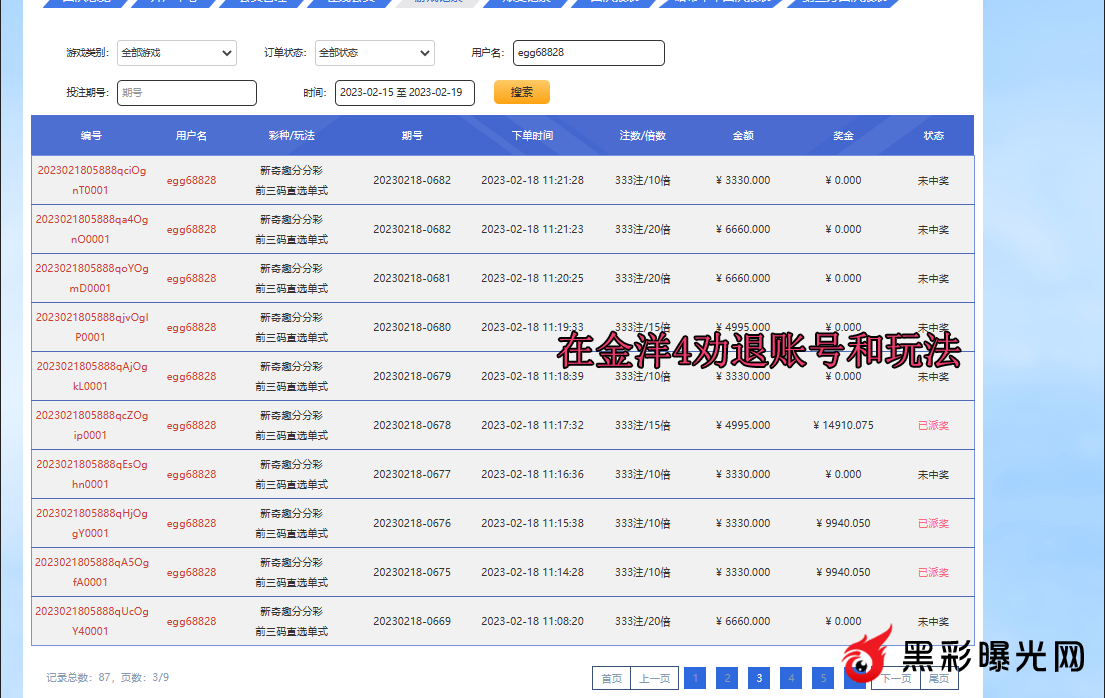Open order 2023021805888qciOgnT0001 in the first row
Screen dimensions: 1105x698
tap(91, 180)
